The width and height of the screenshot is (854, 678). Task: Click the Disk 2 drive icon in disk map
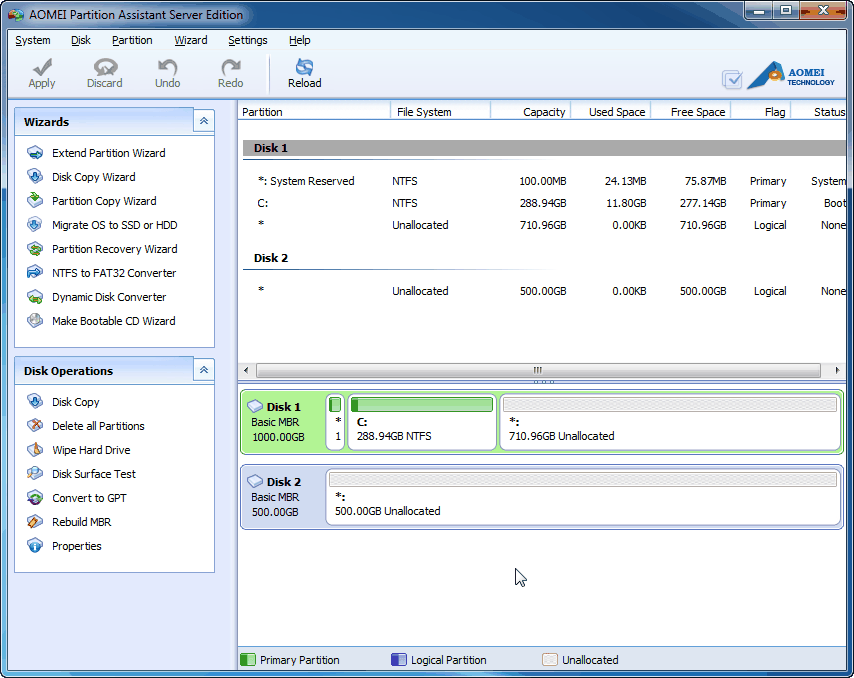click(x=255, y=481)
